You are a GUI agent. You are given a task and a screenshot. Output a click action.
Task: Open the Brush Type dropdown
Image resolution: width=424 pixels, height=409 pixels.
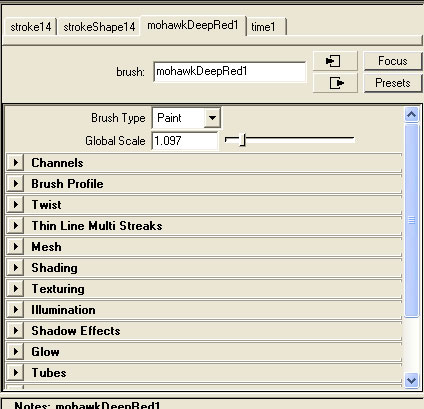coord(186,118)
